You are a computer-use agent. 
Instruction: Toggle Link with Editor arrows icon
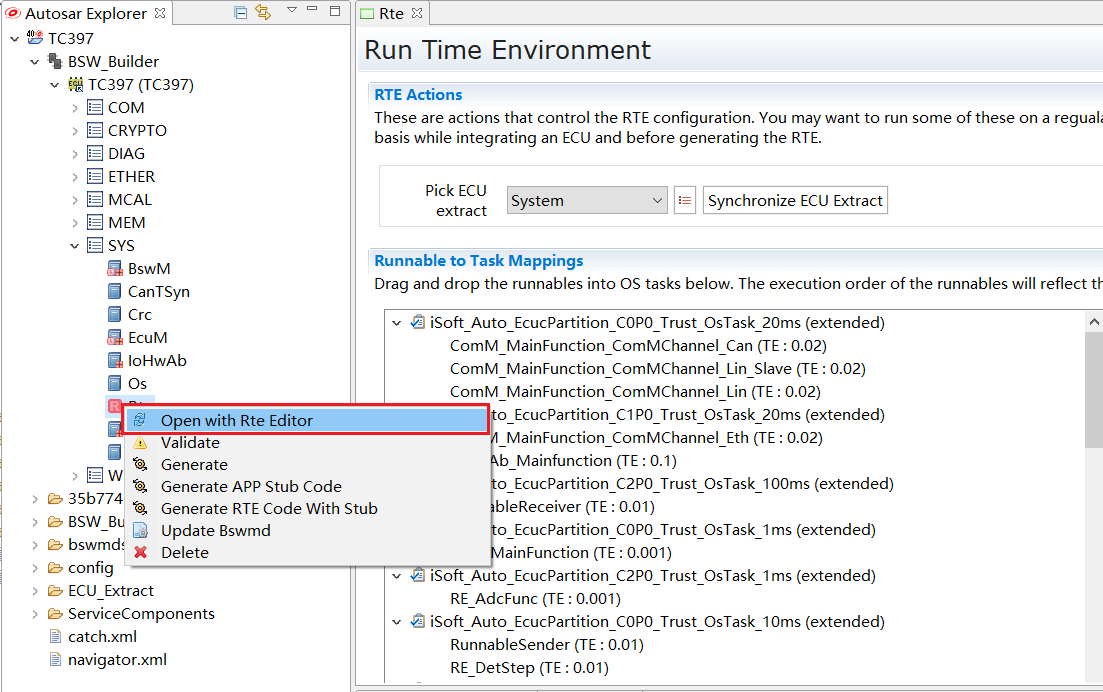tap(263, 13)
